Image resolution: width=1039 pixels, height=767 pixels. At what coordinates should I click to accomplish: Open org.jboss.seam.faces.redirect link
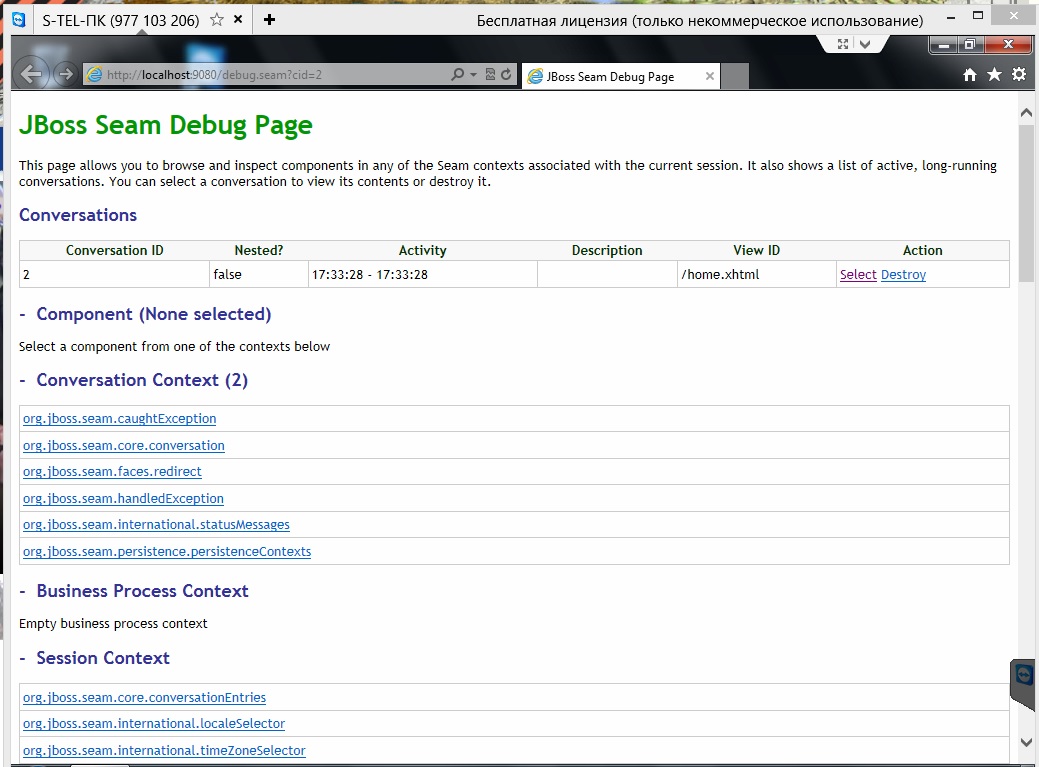pos(112,472)
